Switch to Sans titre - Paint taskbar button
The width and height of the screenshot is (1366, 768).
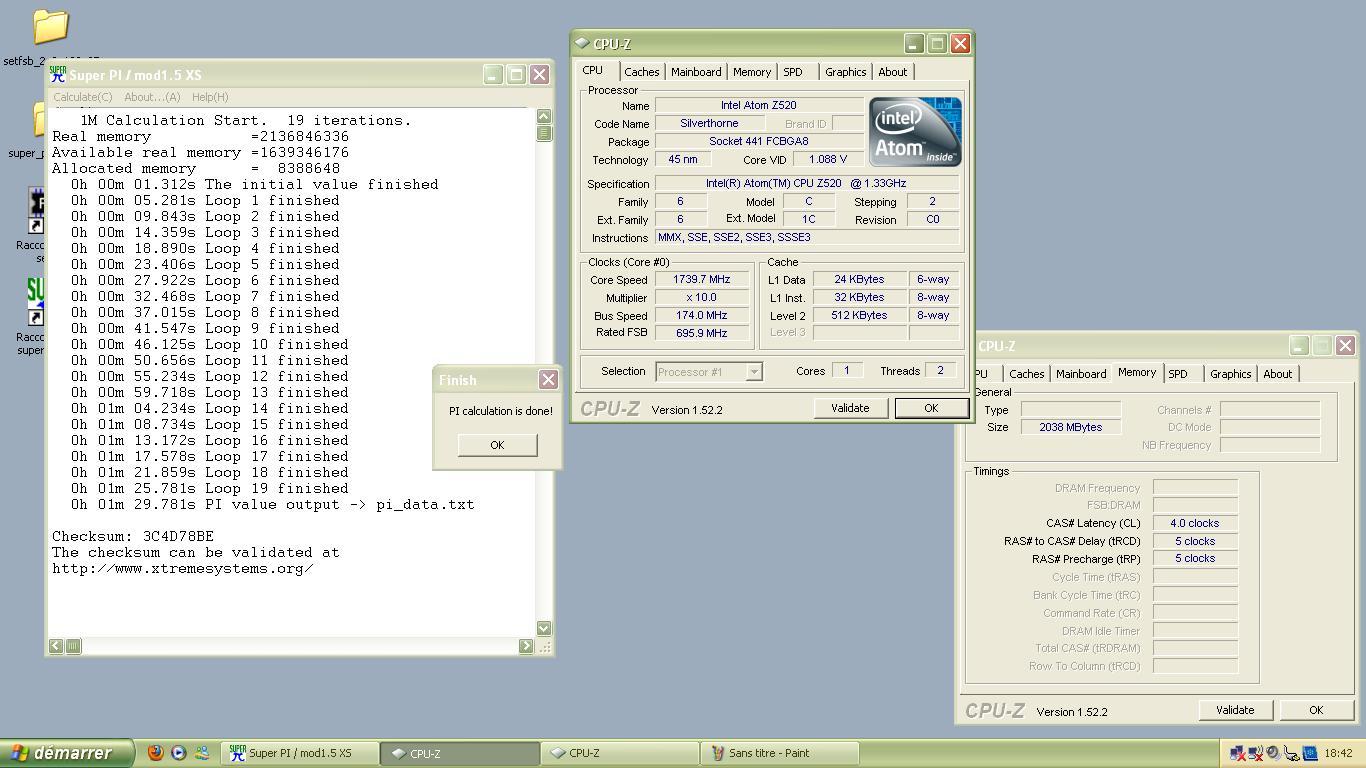780,753
